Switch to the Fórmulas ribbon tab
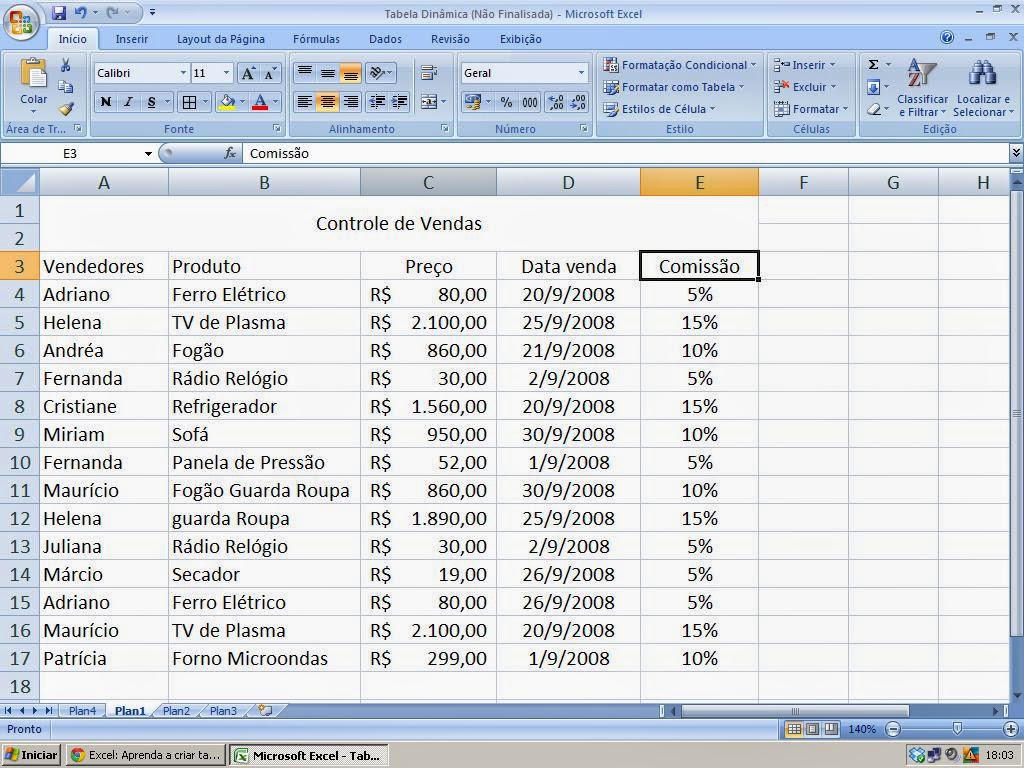The width and height of the screenshot is (1024, 768). (316, 39)
